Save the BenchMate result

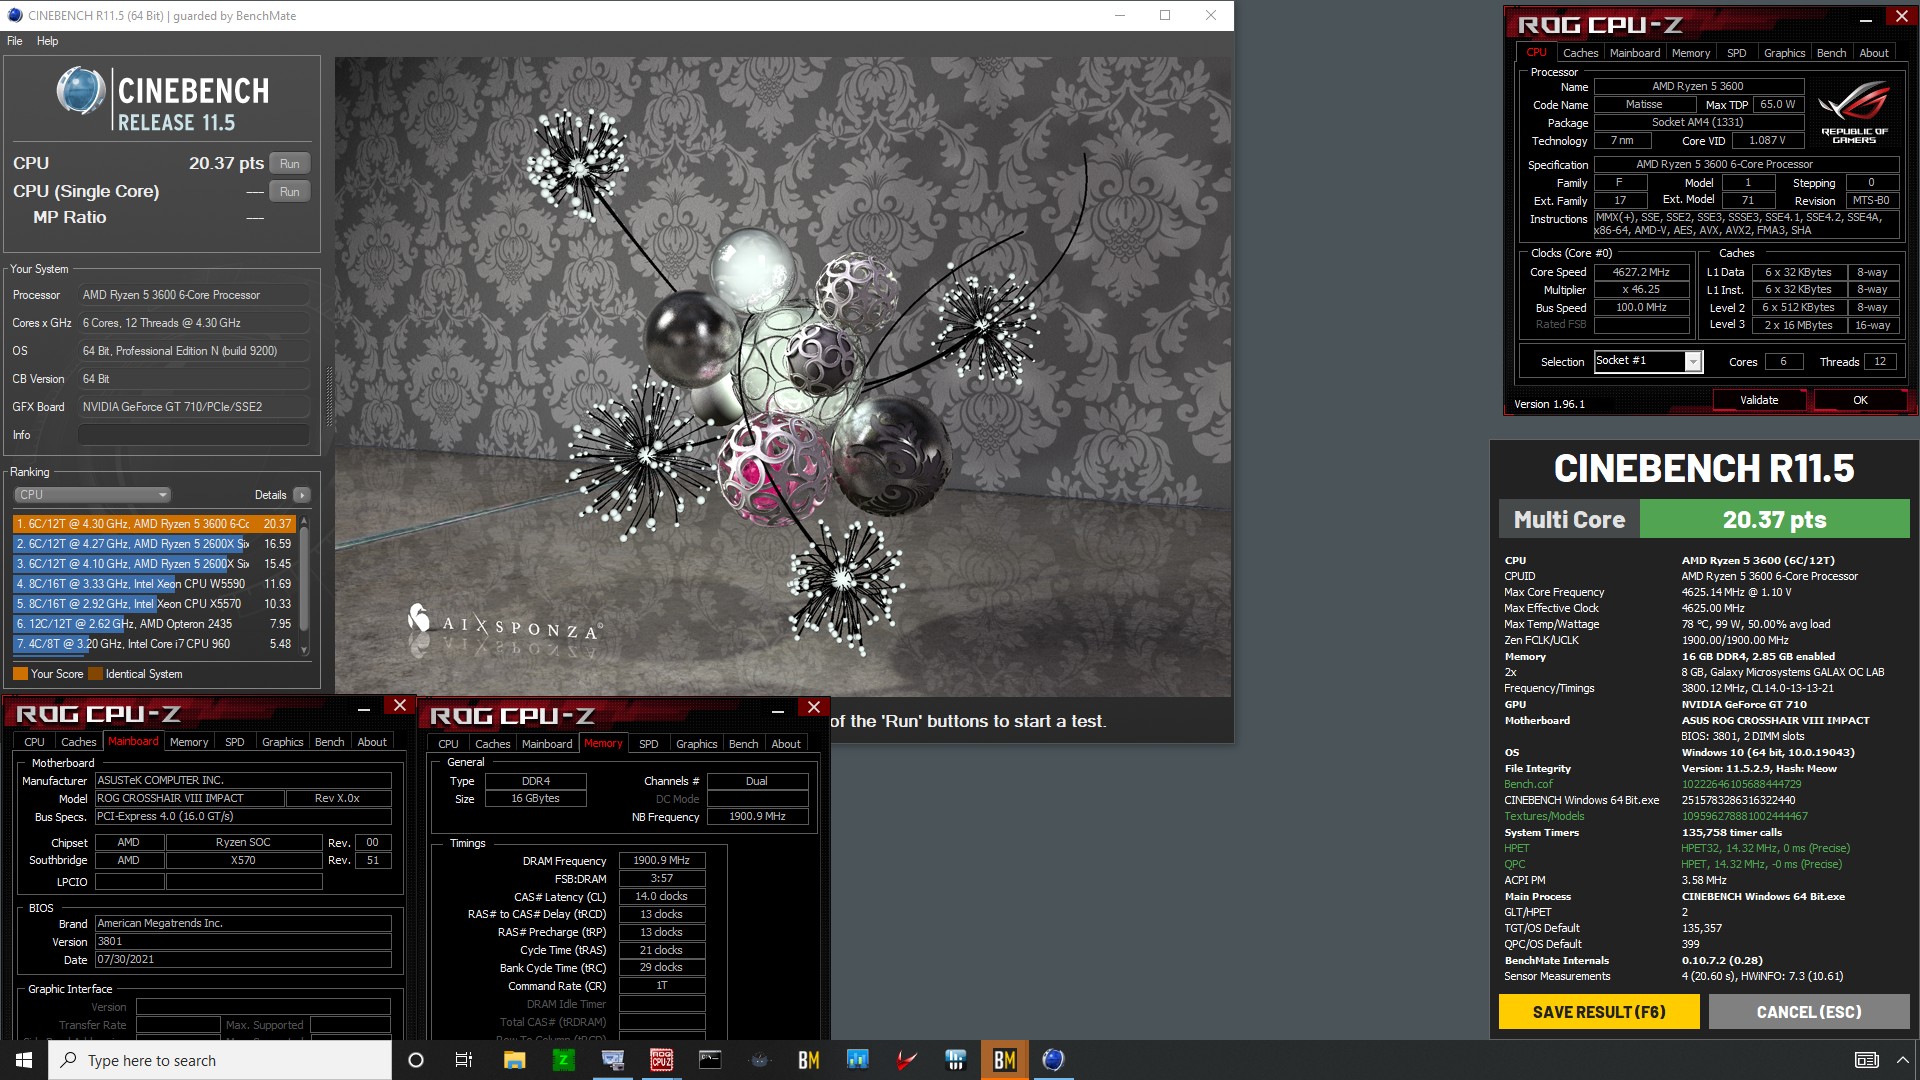tap(1599, 1012)
